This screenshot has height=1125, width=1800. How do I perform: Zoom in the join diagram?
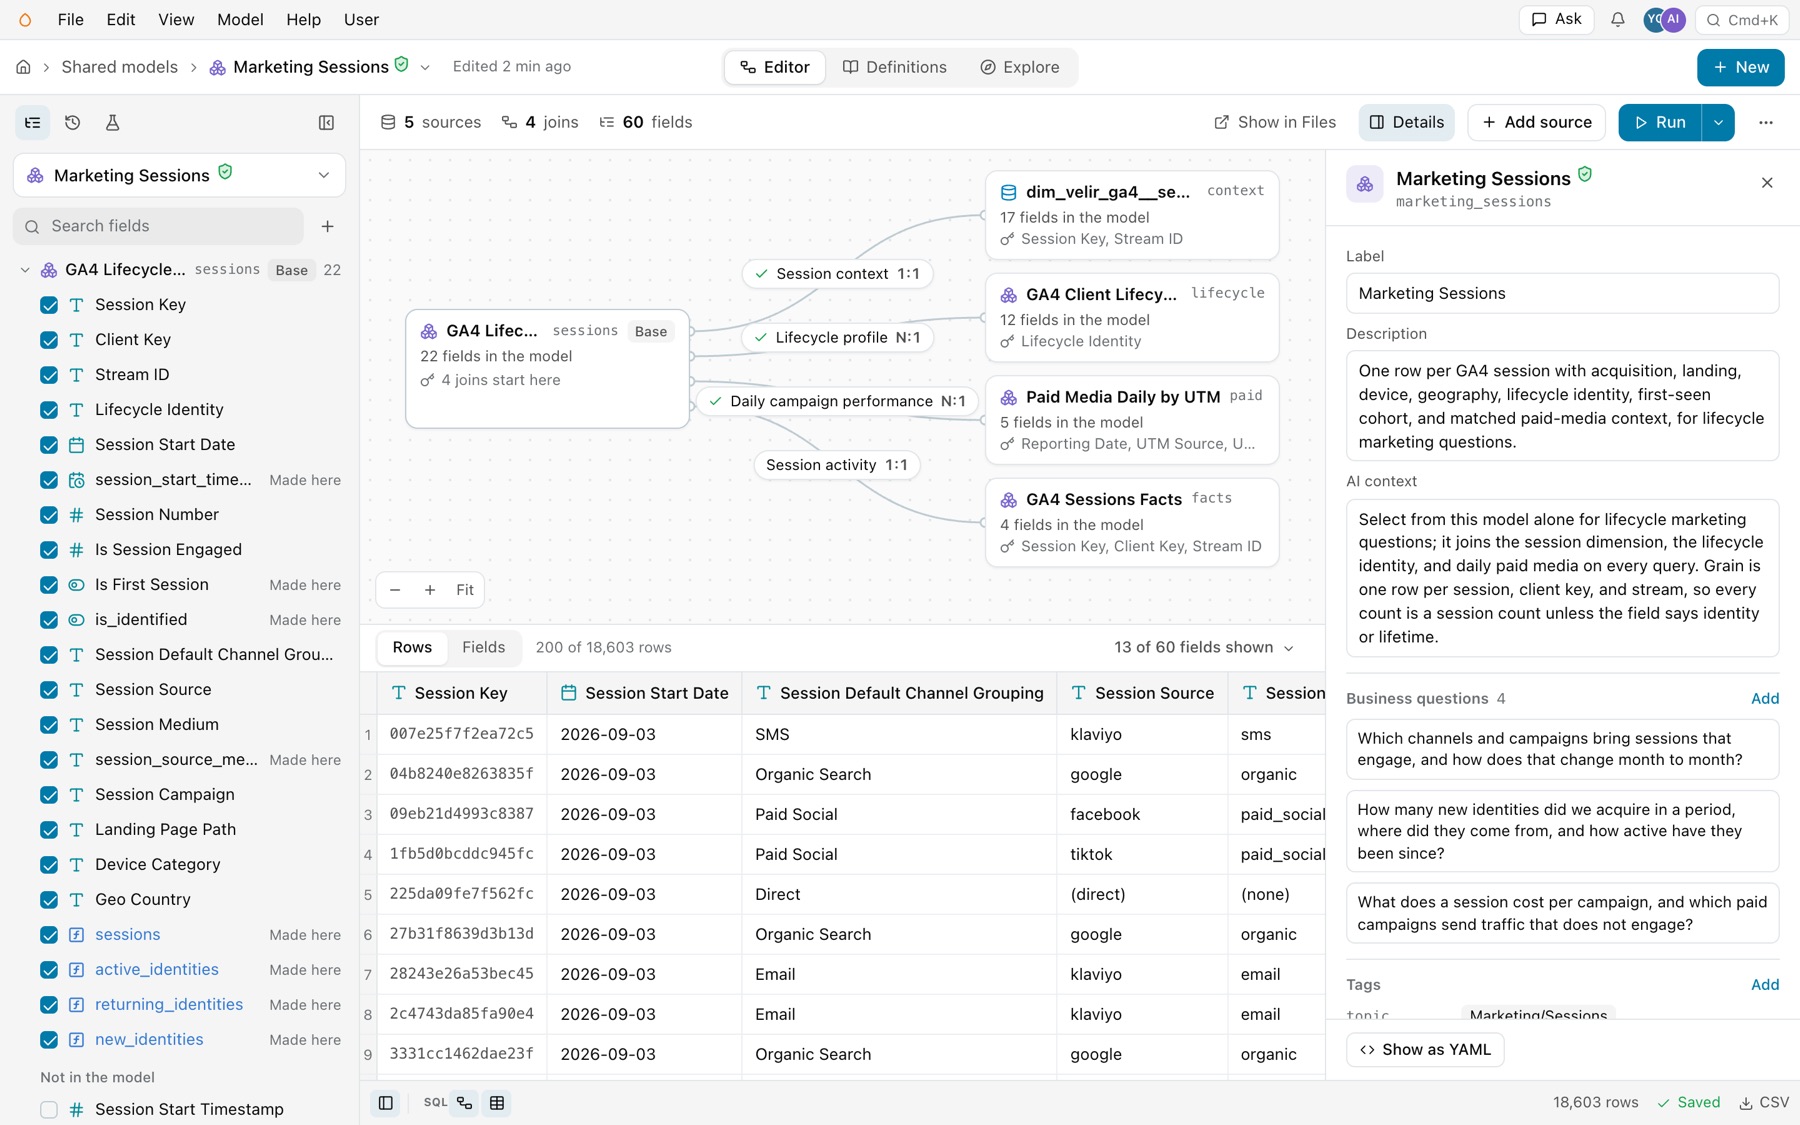(430, 590)
